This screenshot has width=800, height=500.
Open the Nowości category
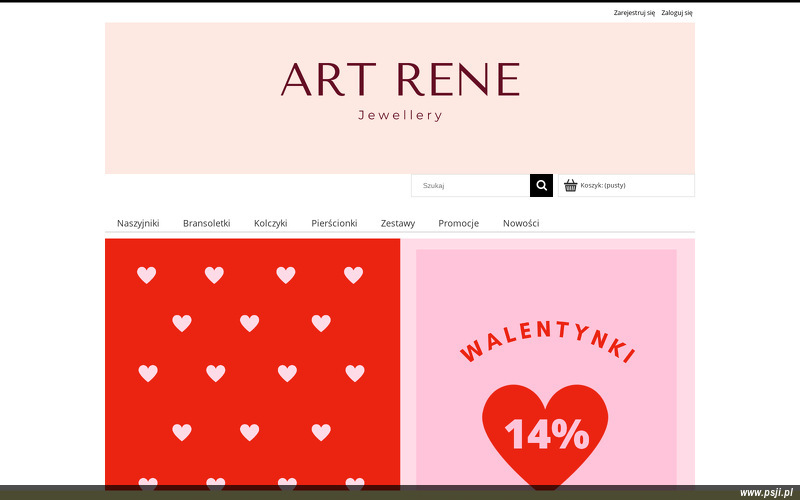(521, 223)
